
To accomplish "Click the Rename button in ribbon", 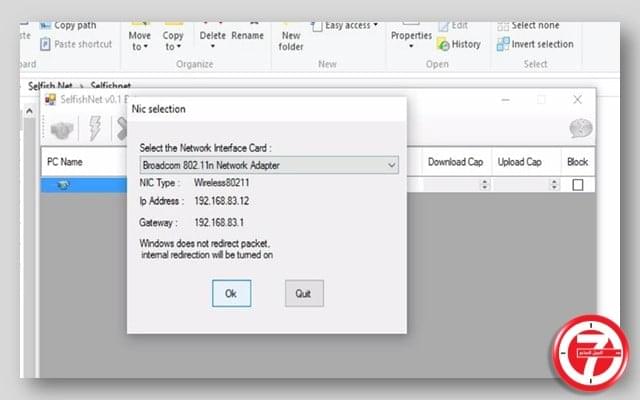I will coord(247,35).
